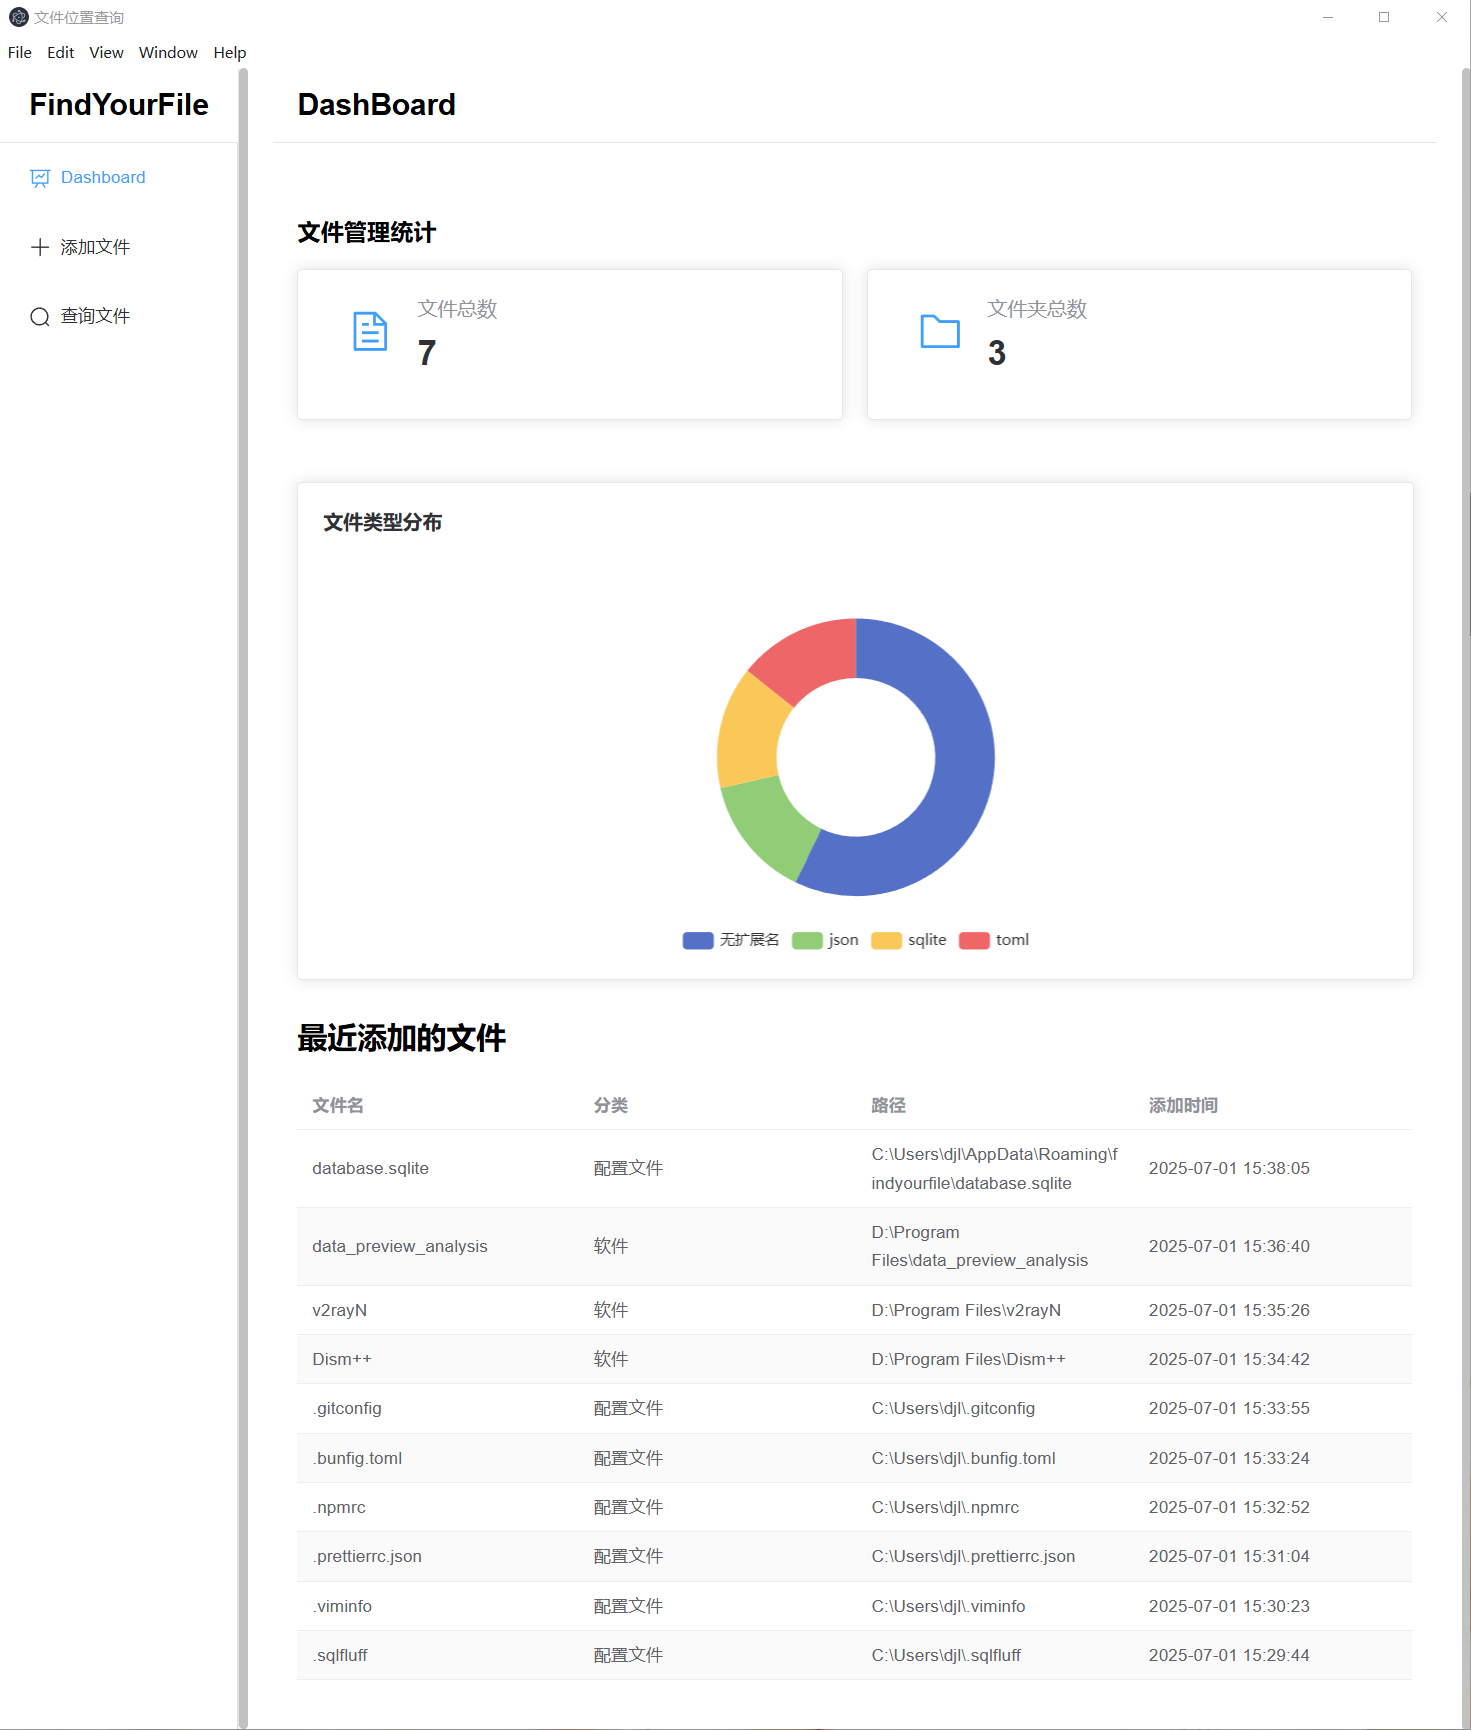Screen dimensions: 1471x1730
Task: Click the folder icon in 文件夹总数 card
Action: (939, 331)
